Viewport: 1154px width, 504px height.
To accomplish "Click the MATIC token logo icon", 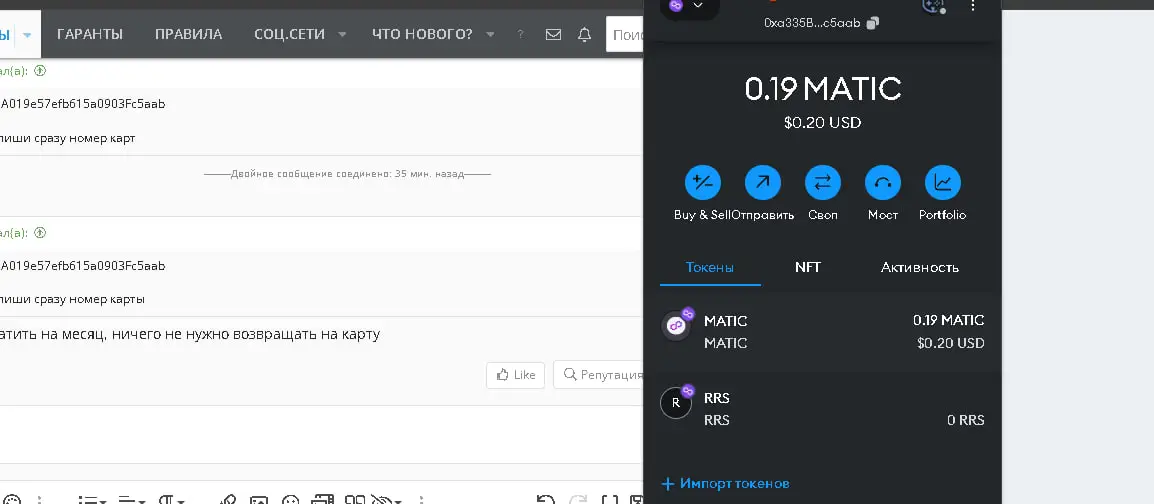I will point(676,325).
